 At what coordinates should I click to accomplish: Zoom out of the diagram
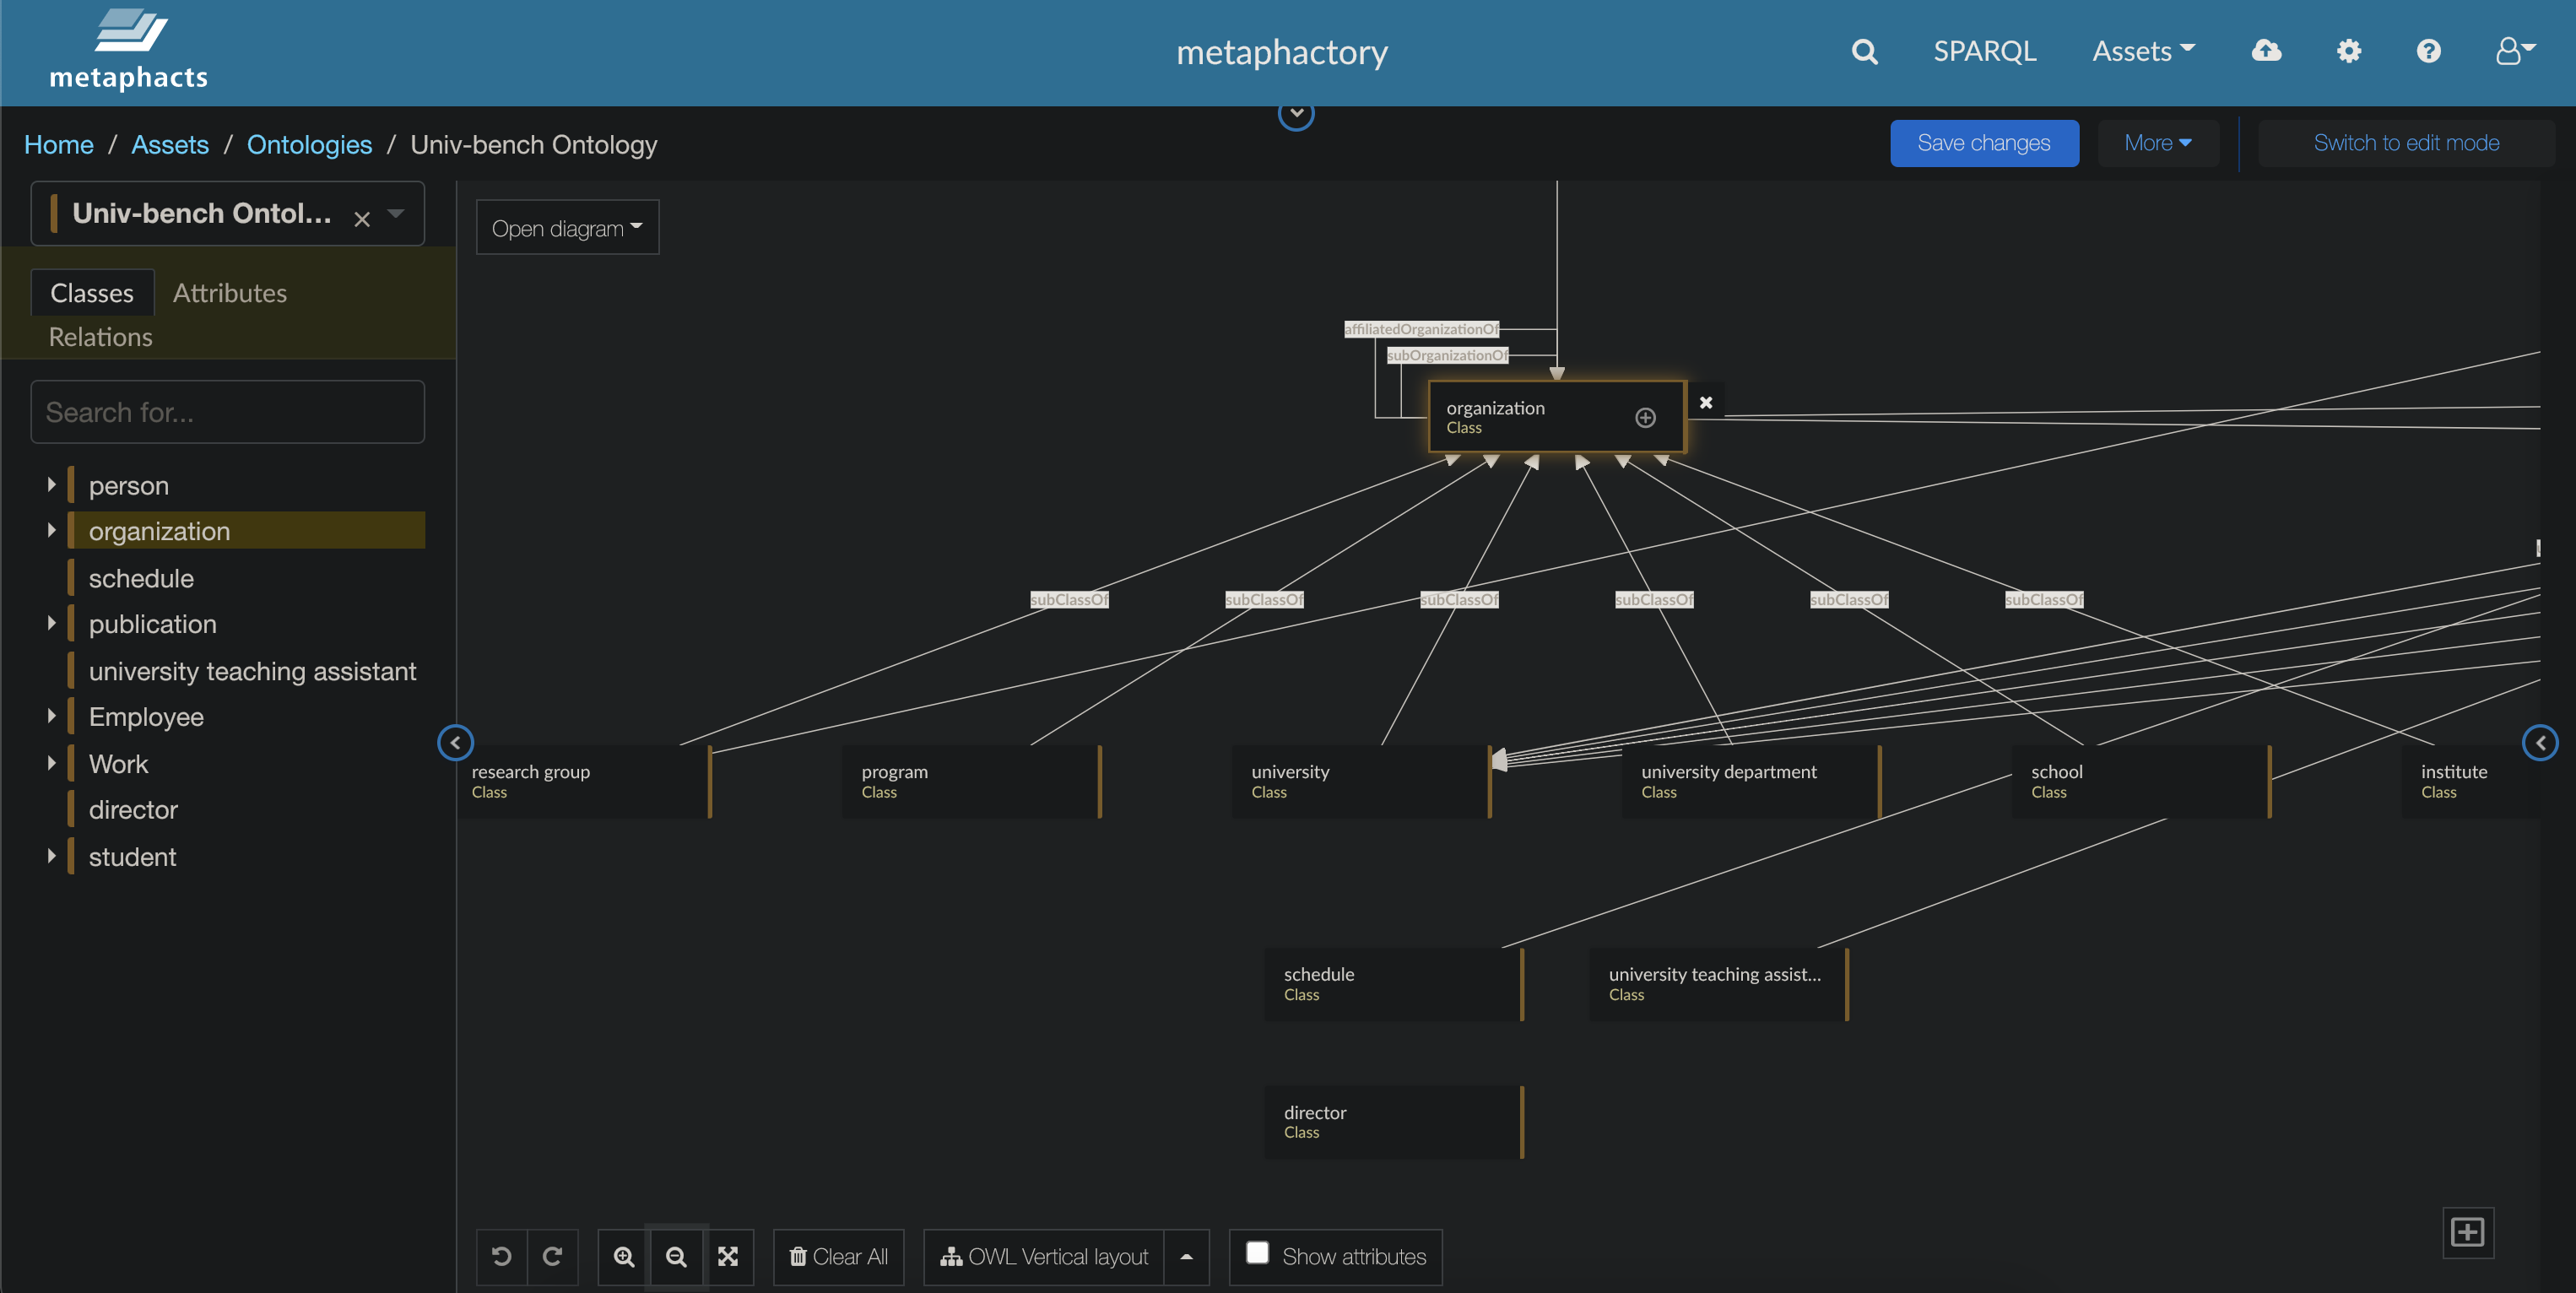676,1256
